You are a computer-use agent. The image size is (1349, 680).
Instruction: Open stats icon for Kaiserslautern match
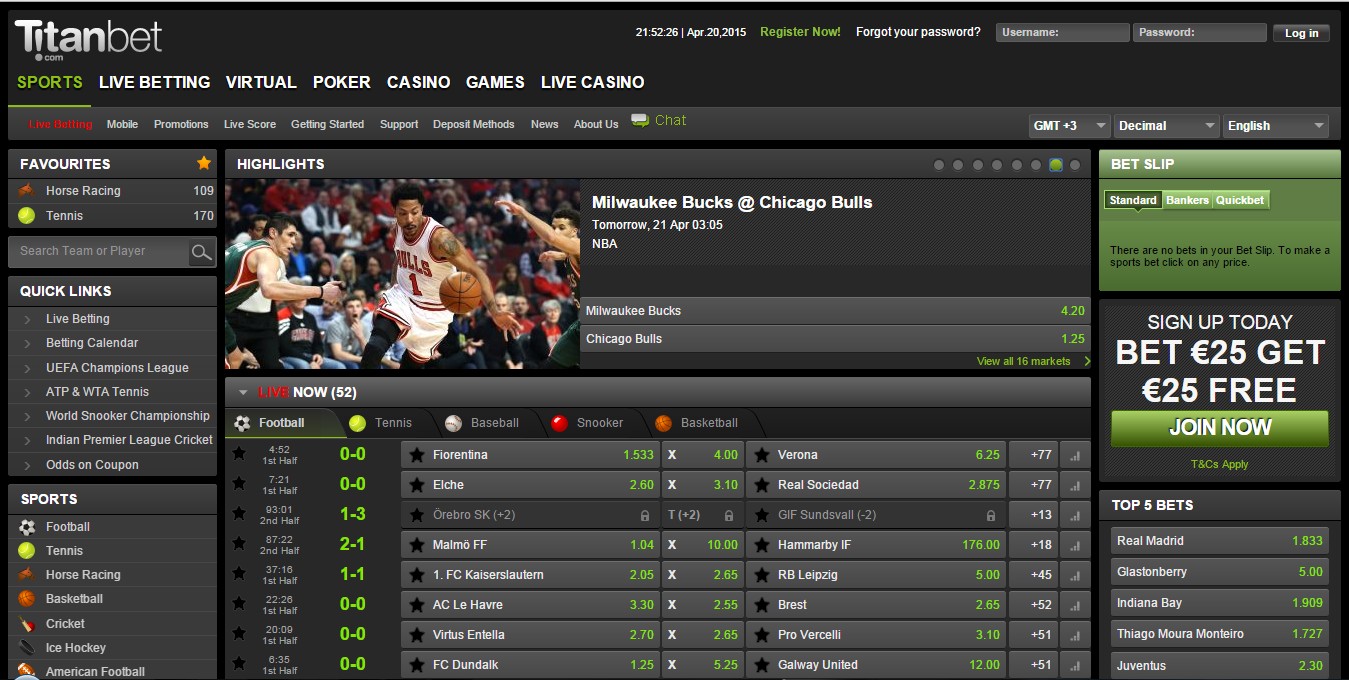(x=1075, y=575)
